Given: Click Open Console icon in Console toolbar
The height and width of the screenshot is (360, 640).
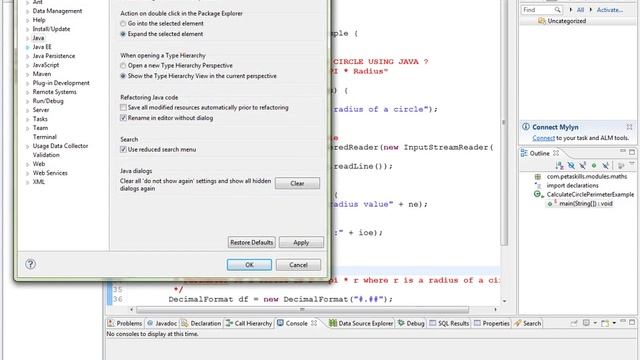Looking at the screenshot, I should pos(605,323).
